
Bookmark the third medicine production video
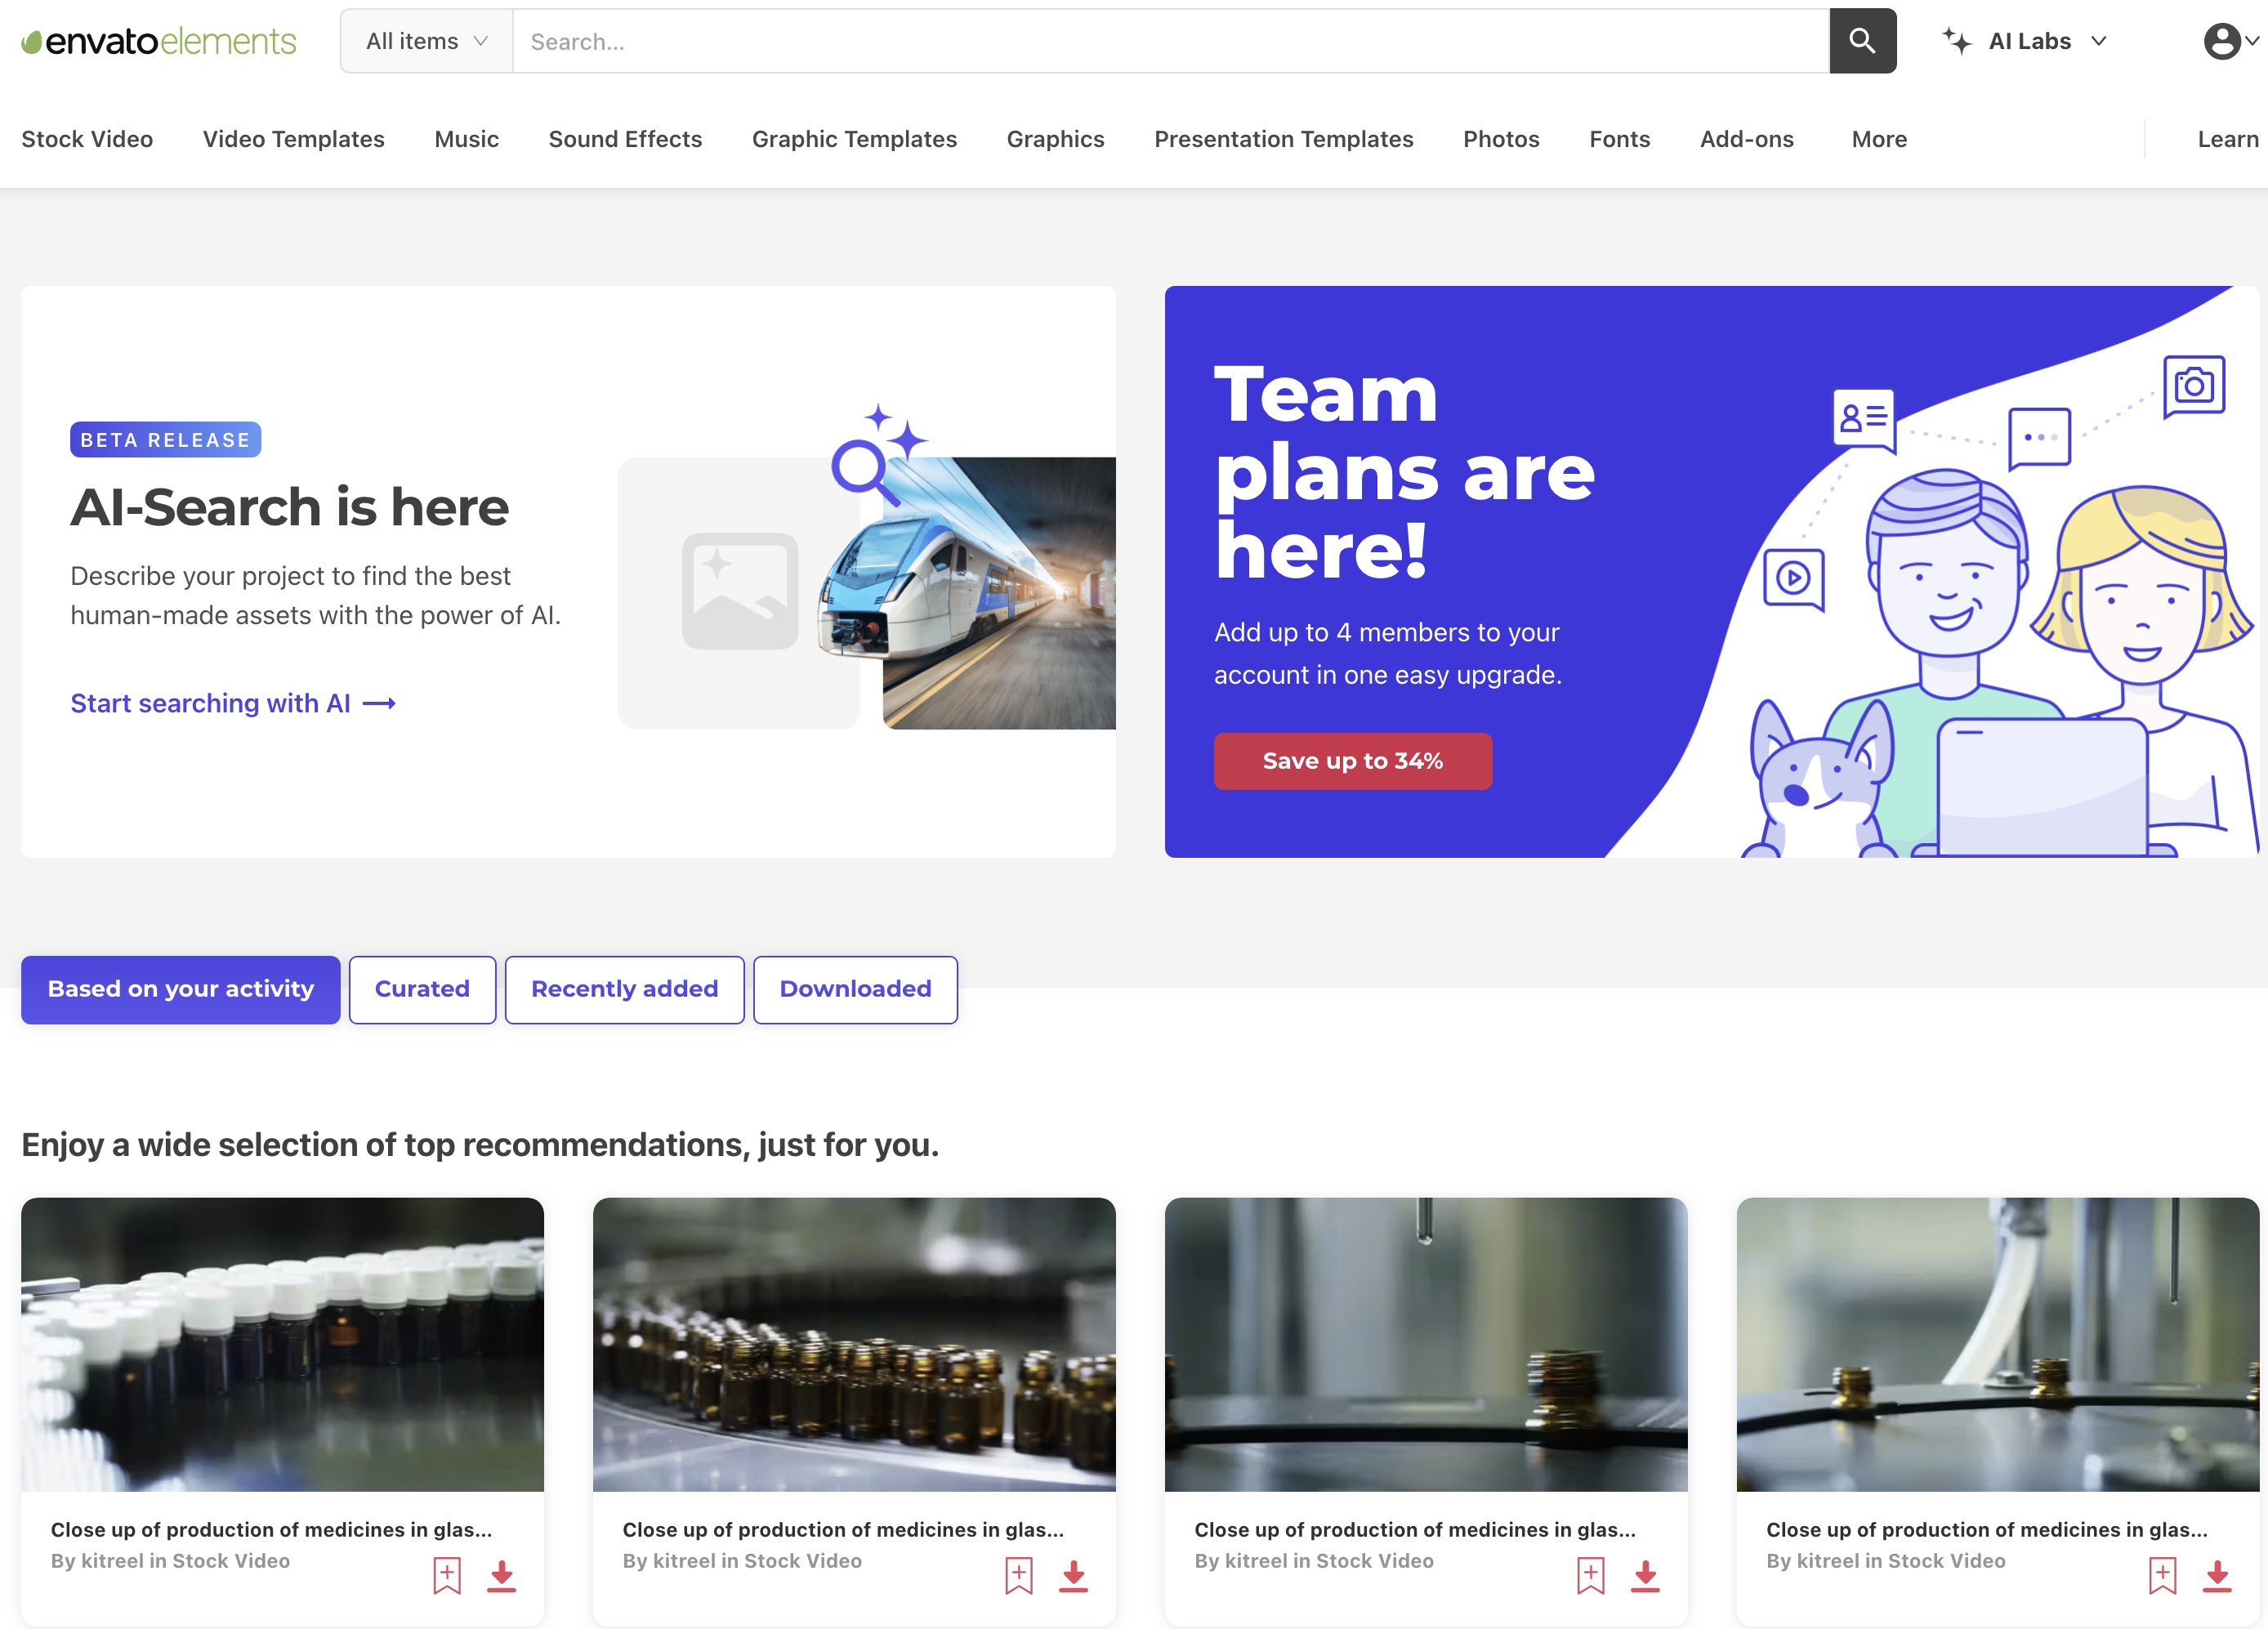click(x=1590, y=1576)
